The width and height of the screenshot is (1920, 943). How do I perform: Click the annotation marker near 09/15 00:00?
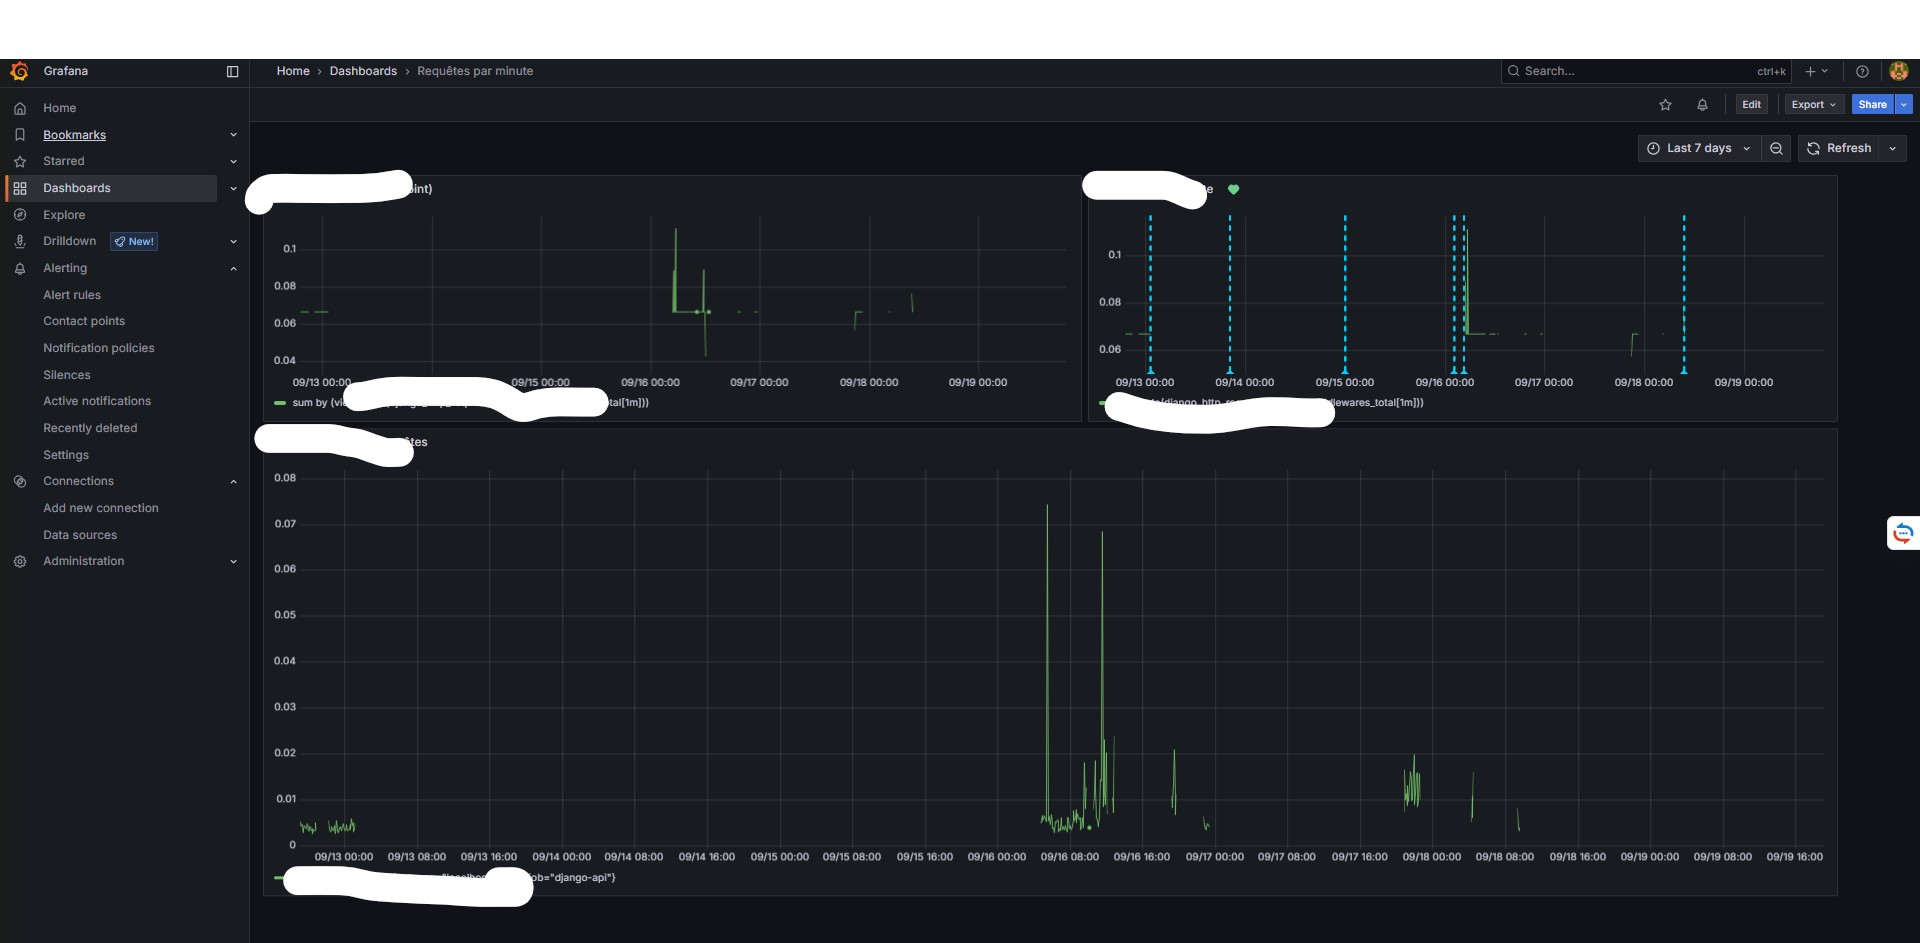click(1345, 371)
